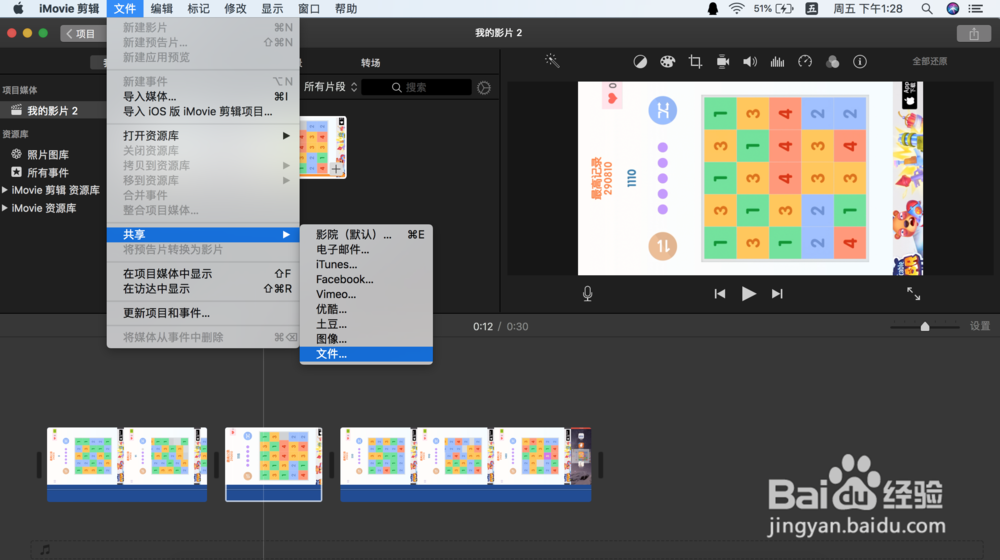
Task: Choose 影院（默认）... share option
Action: click(x=366, y=235)
